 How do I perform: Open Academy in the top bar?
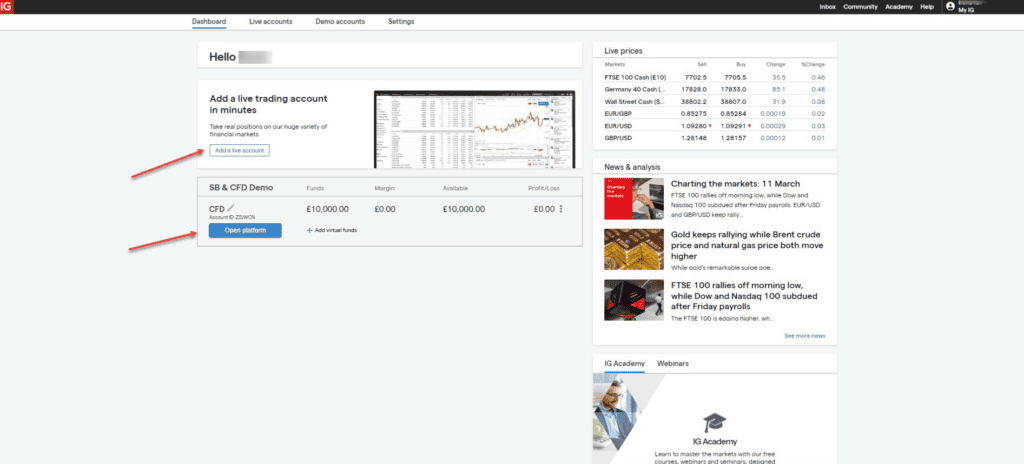point(899,7)
